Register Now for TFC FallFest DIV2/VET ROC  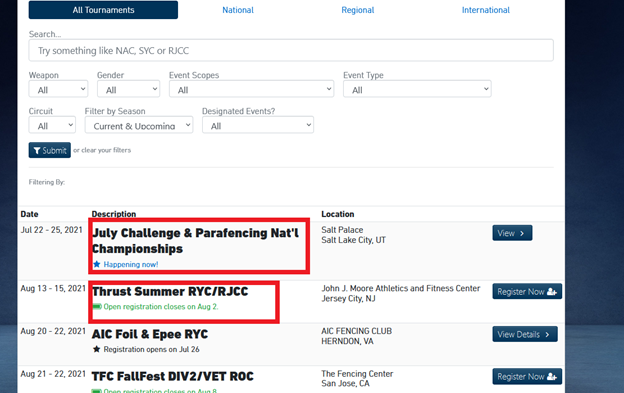click(x=527, y=376)
